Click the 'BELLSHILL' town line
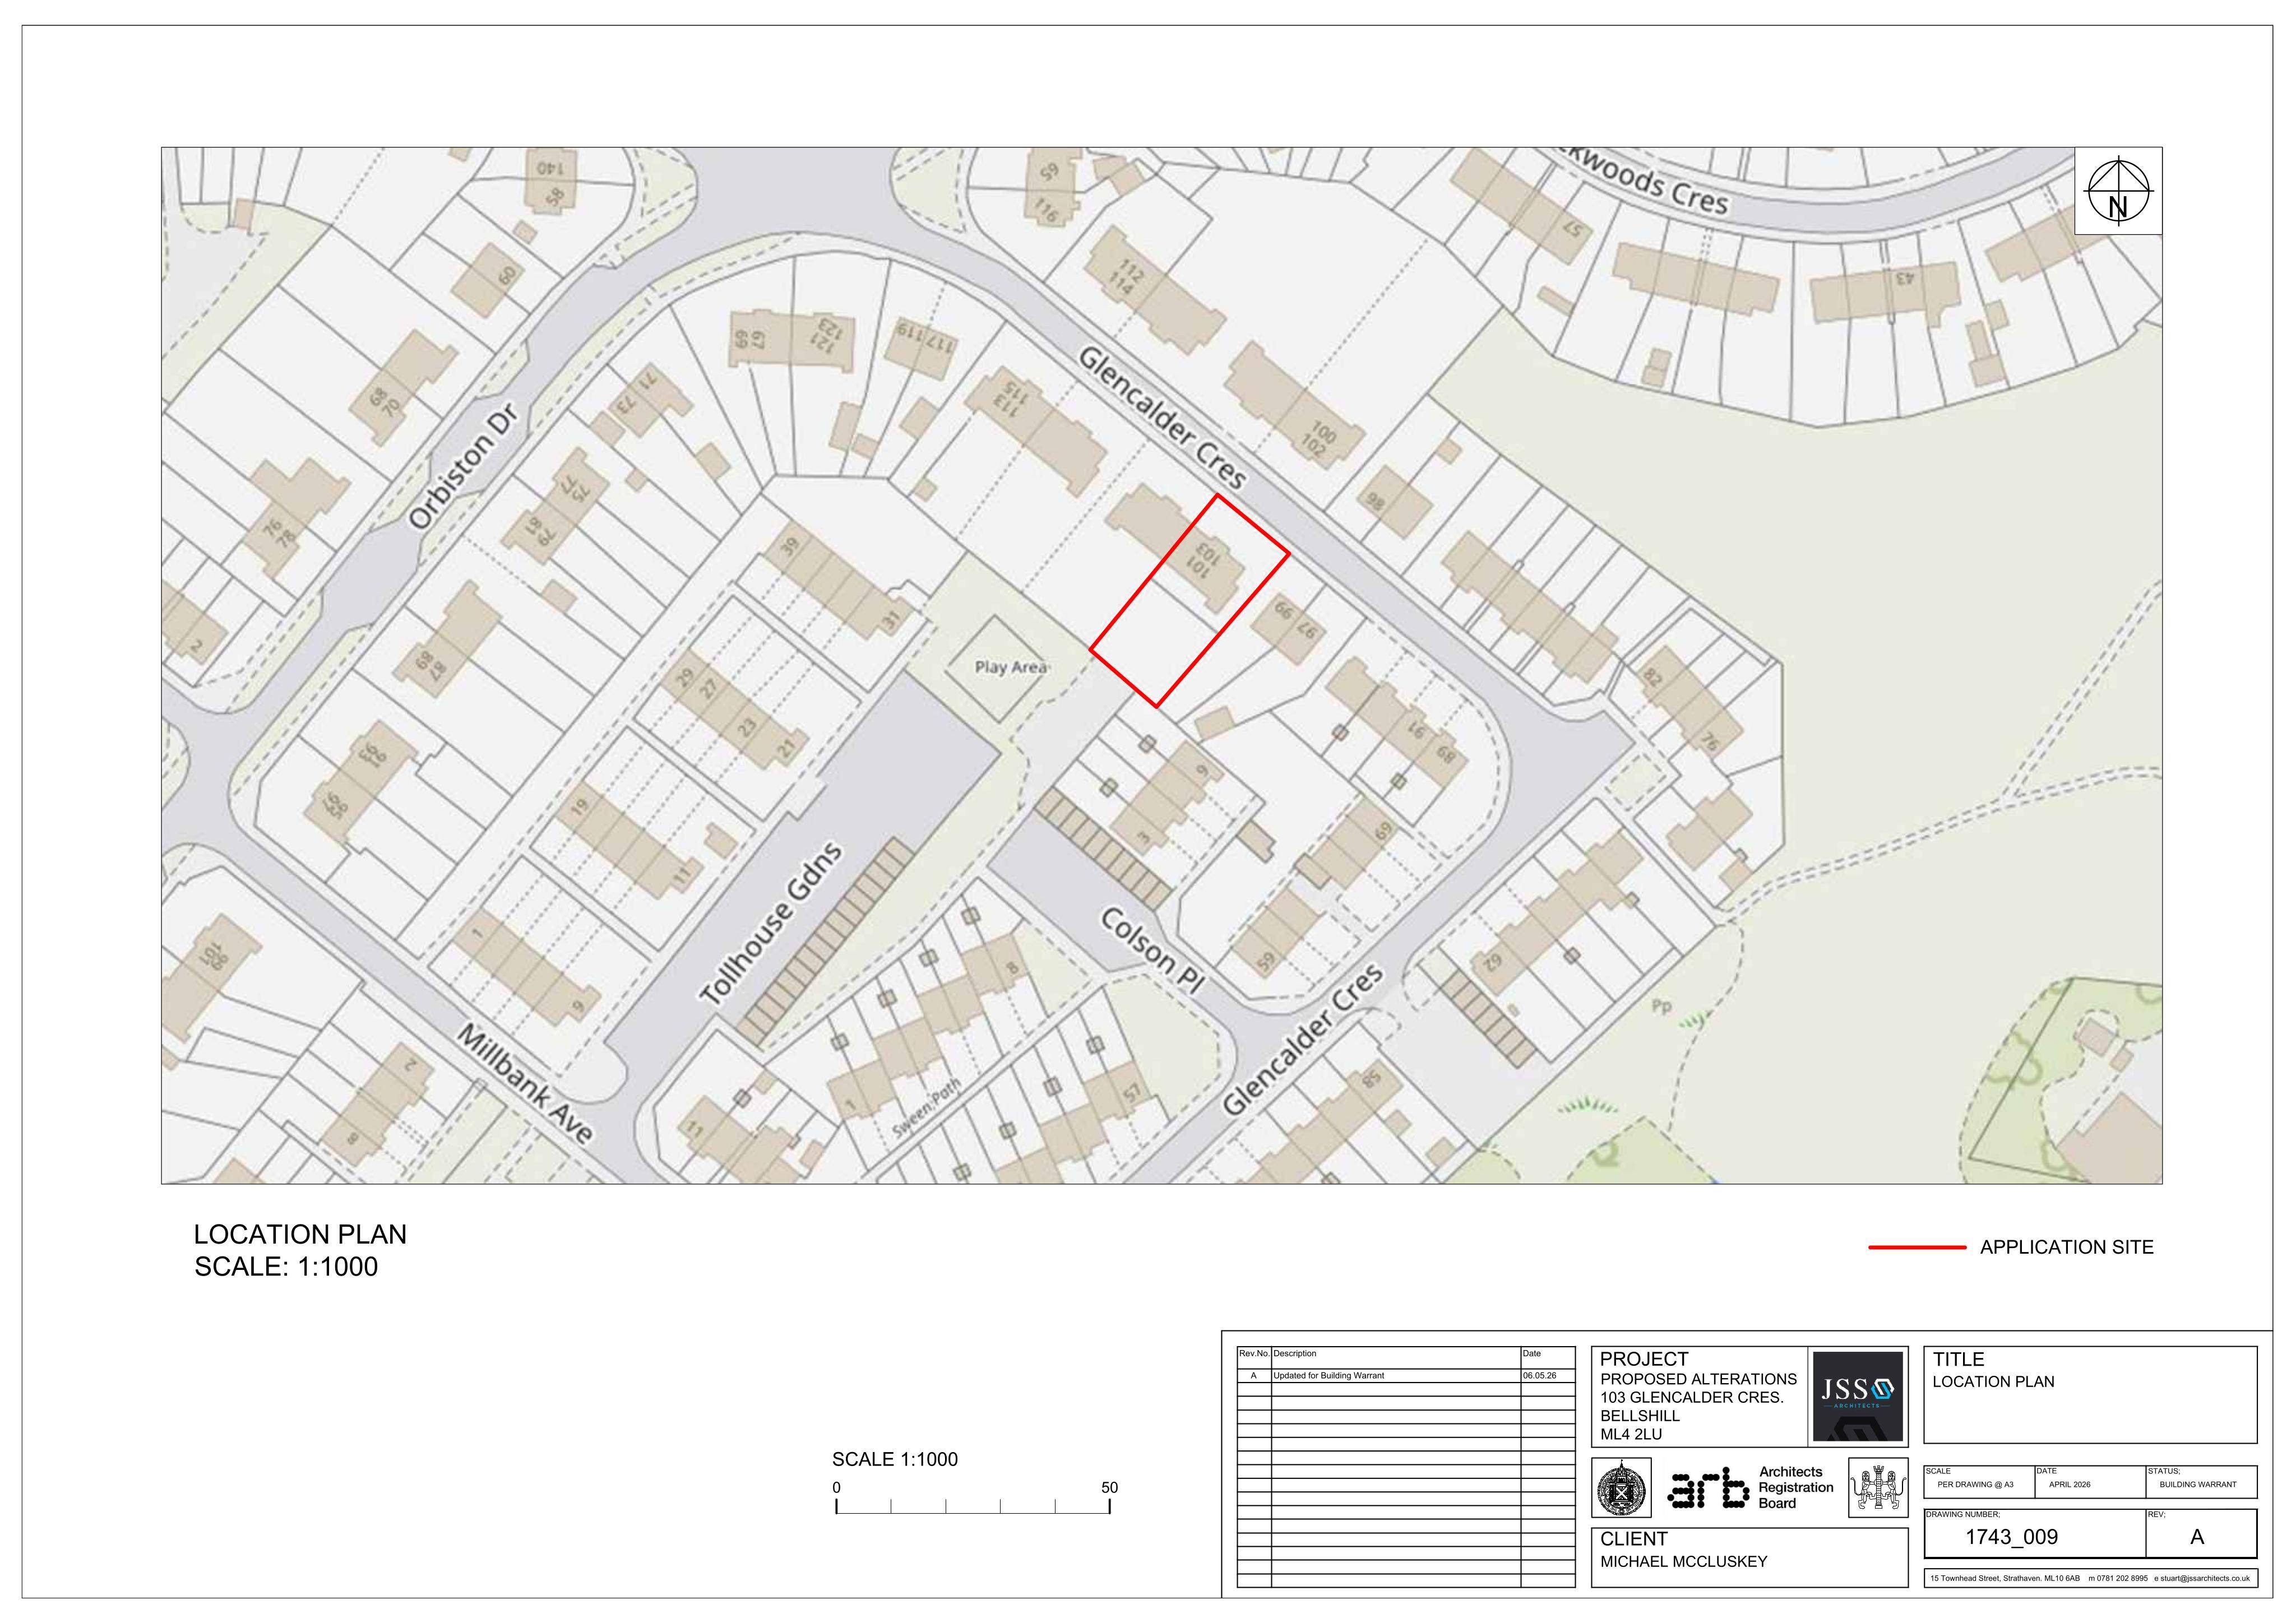The width and height of the screenshot is (2296, 1623). [1640, 1416]
